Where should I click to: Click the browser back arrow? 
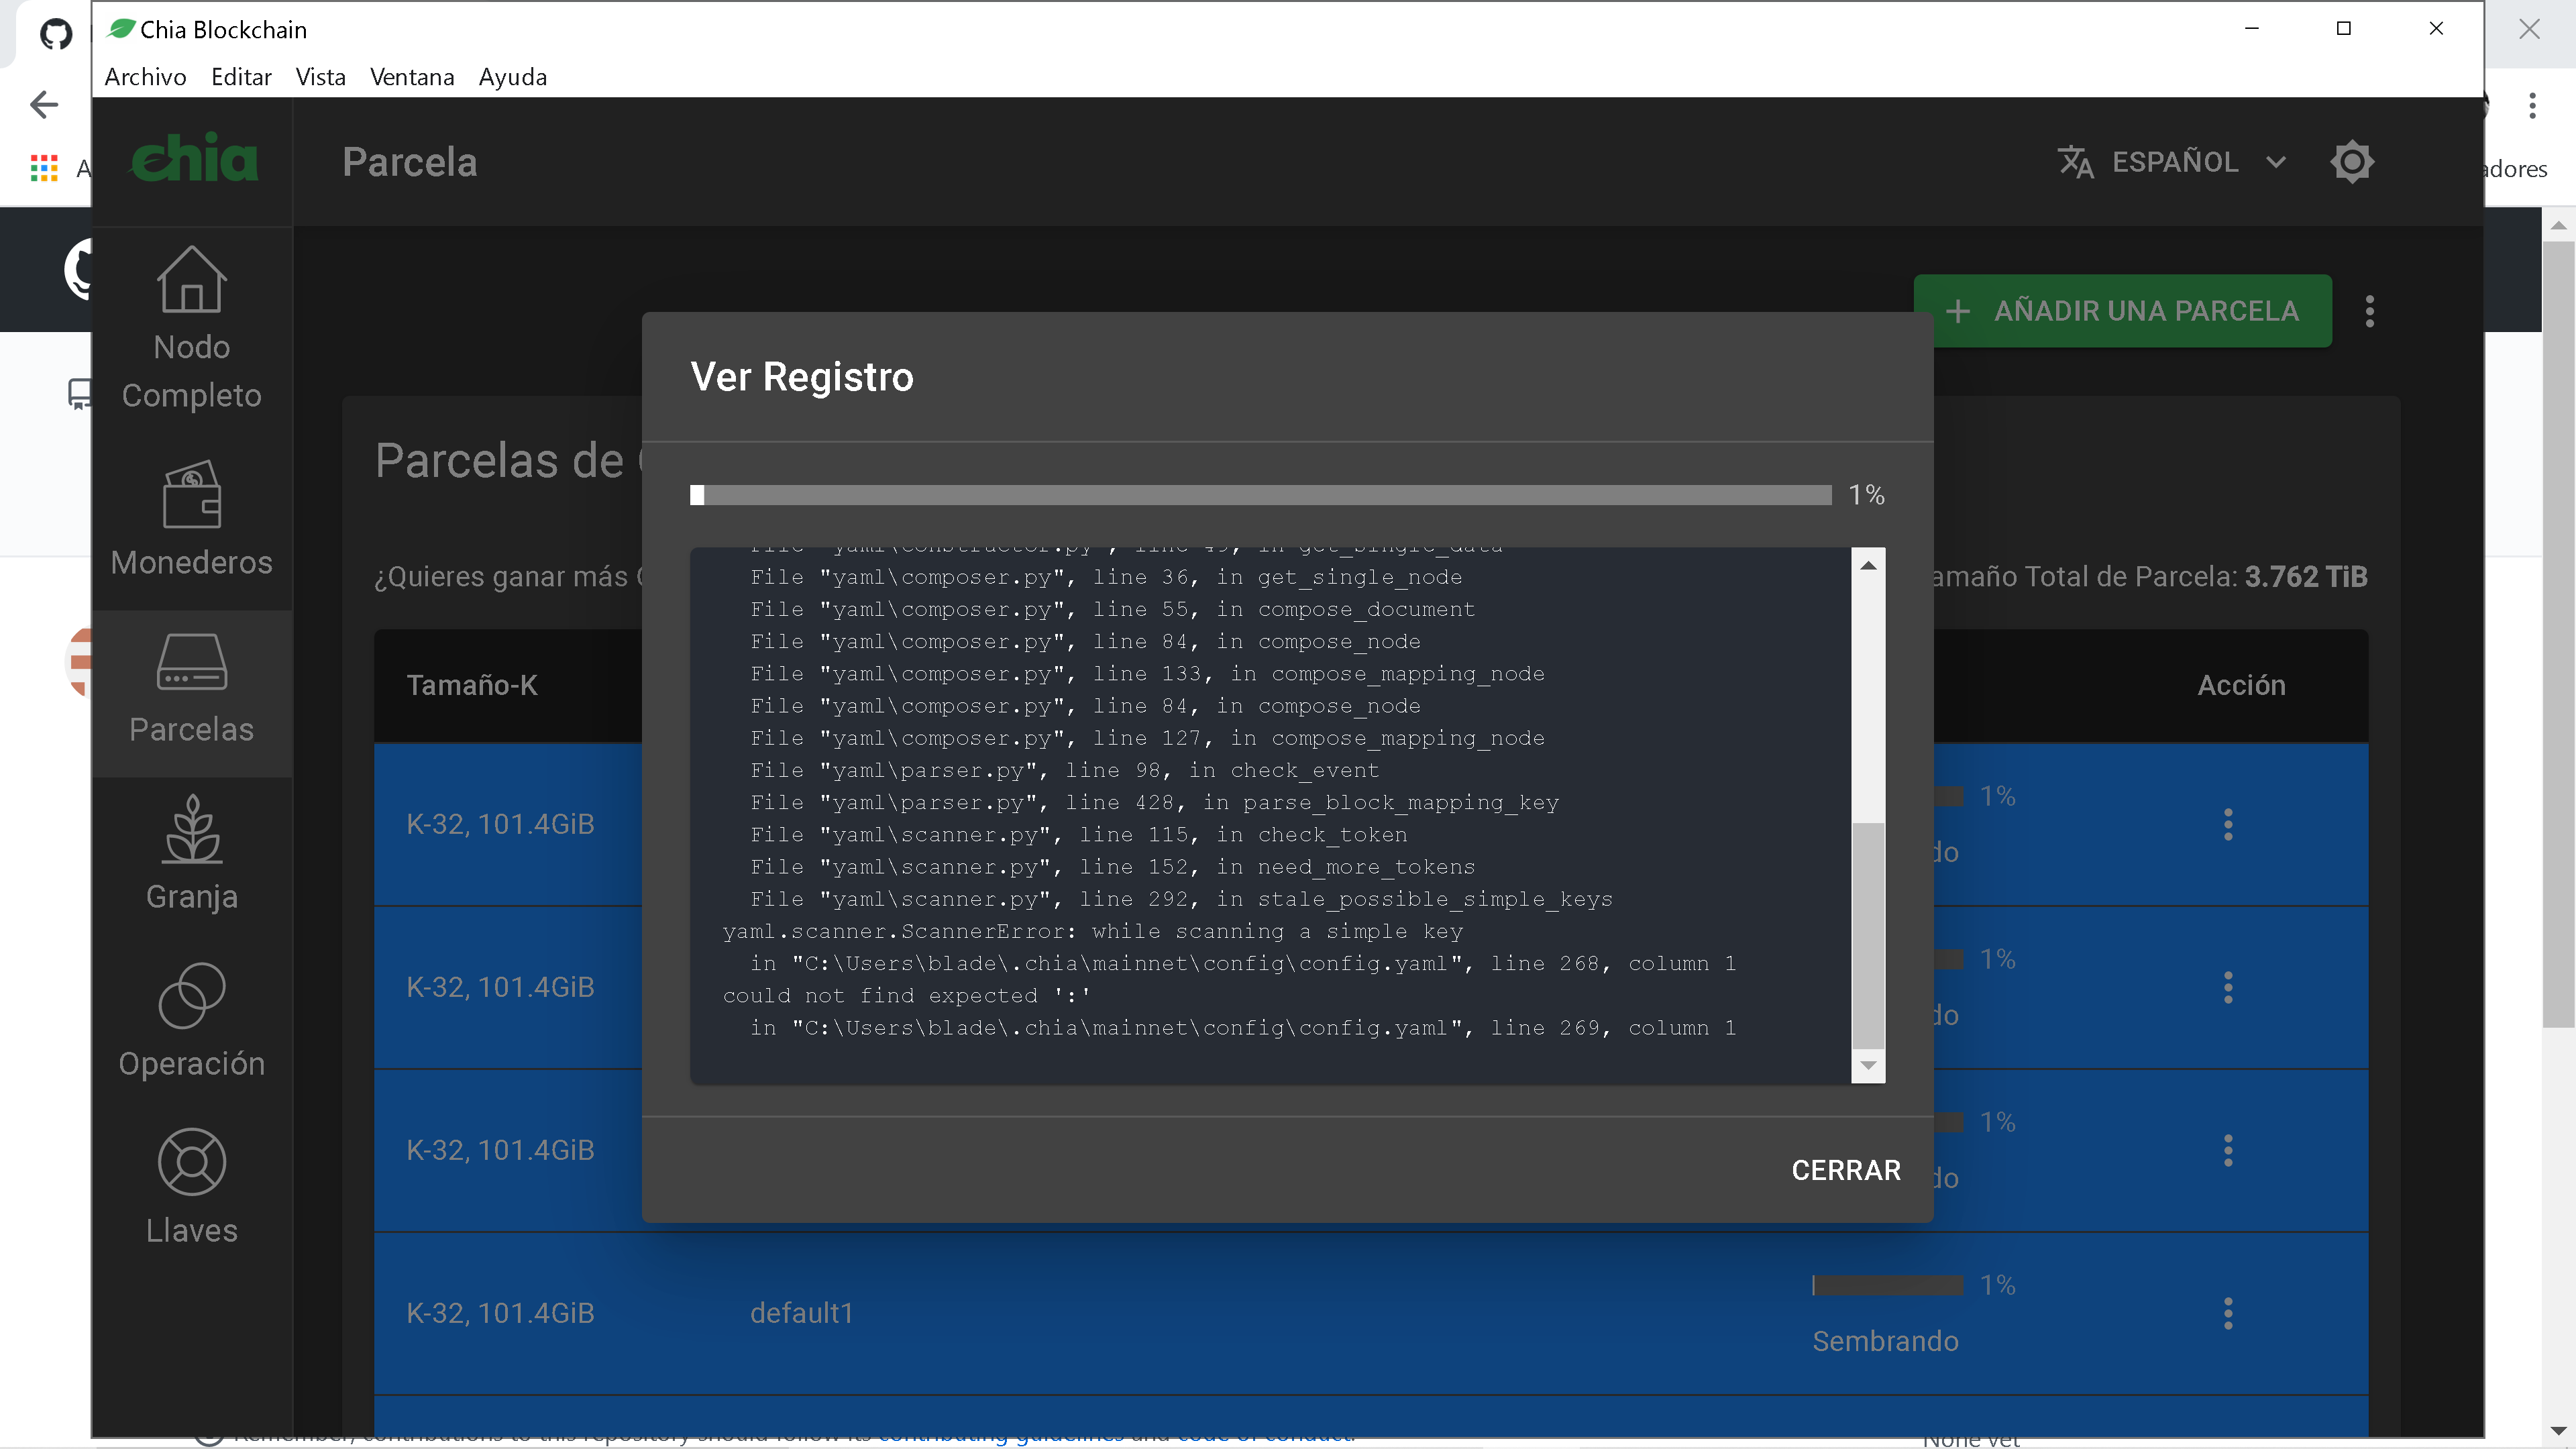(44, 104)
